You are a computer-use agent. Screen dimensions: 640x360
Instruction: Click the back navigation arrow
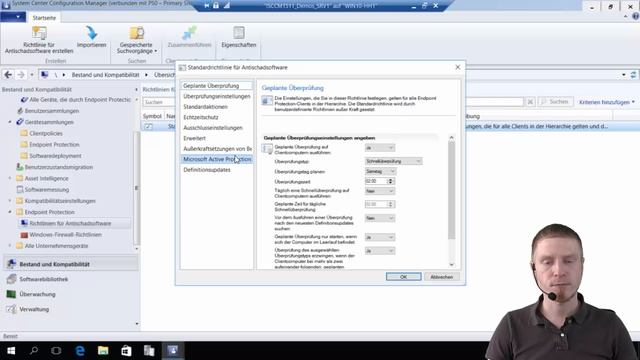coord(8,75)
